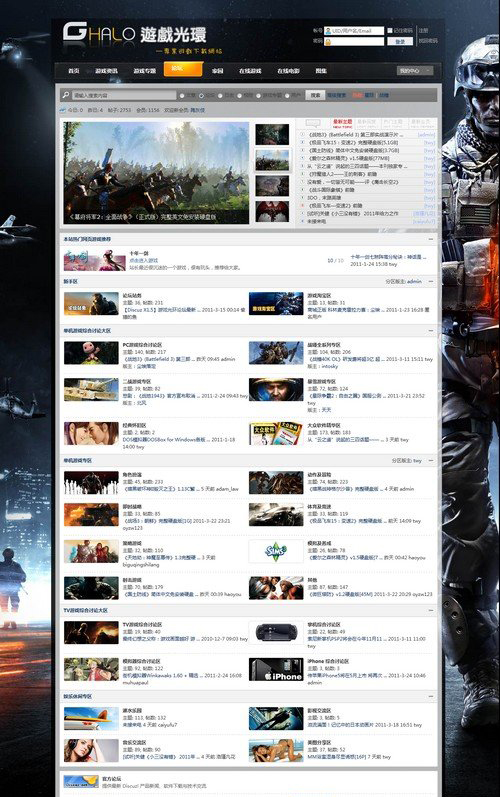The image size is (500, 797).
Task: Open the main Shogun 2 slideshow image
Action: pyautogui.click(x=156, y=173)
